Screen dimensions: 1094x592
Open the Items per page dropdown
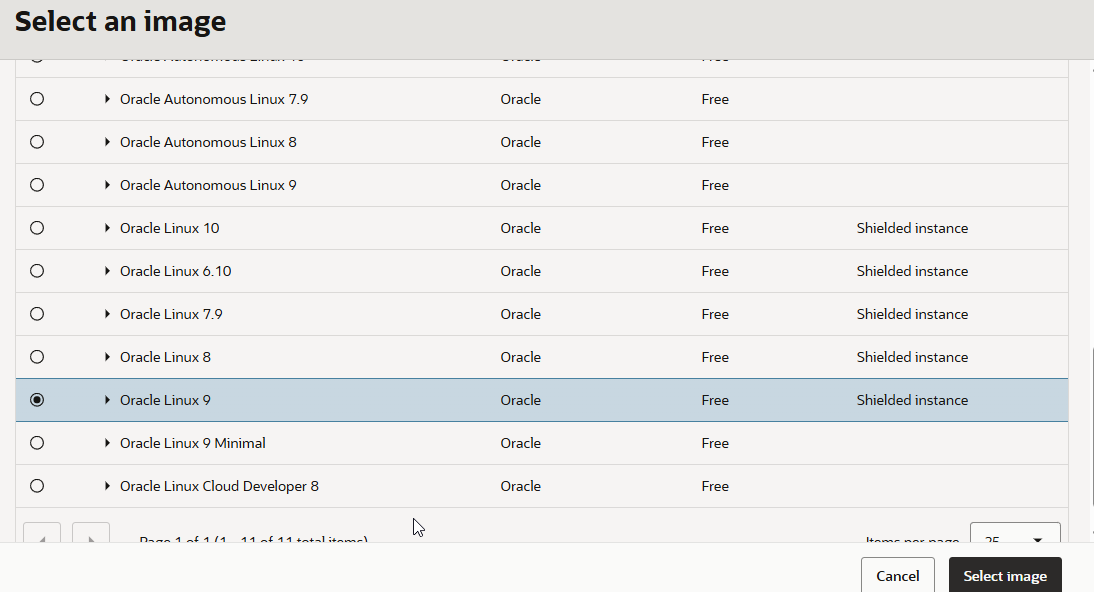[x=1015, y=533]
